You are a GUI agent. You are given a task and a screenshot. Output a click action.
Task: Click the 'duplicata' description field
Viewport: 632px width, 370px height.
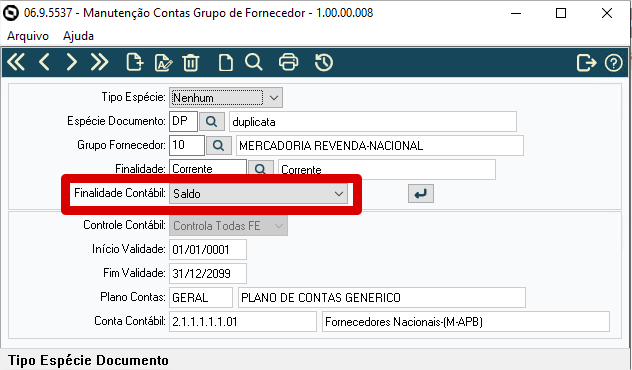[x=373, y=121]
